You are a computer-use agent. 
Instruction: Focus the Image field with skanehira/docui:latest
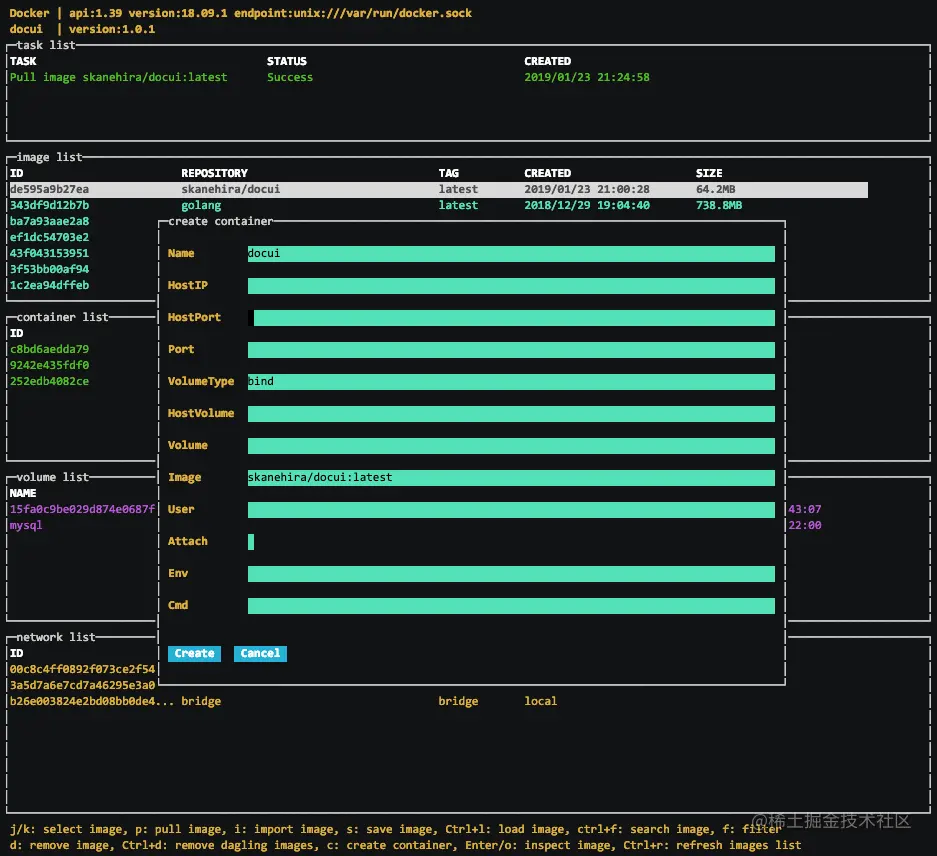pyautogui.click(x=511, y=478)
